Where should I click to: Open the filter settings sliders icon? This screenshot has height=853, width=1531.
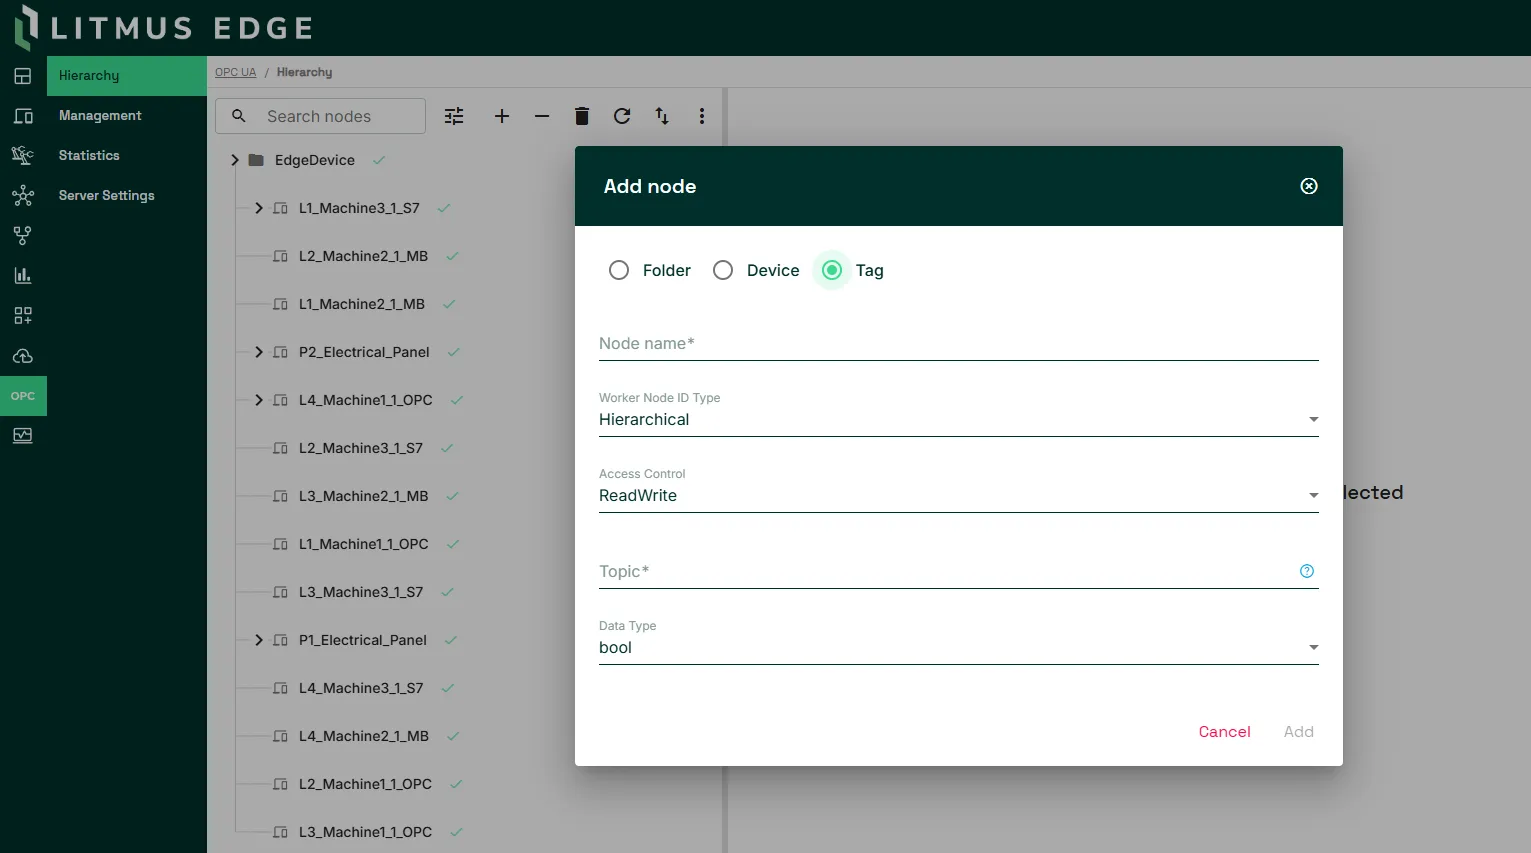(x=454, y=116)
